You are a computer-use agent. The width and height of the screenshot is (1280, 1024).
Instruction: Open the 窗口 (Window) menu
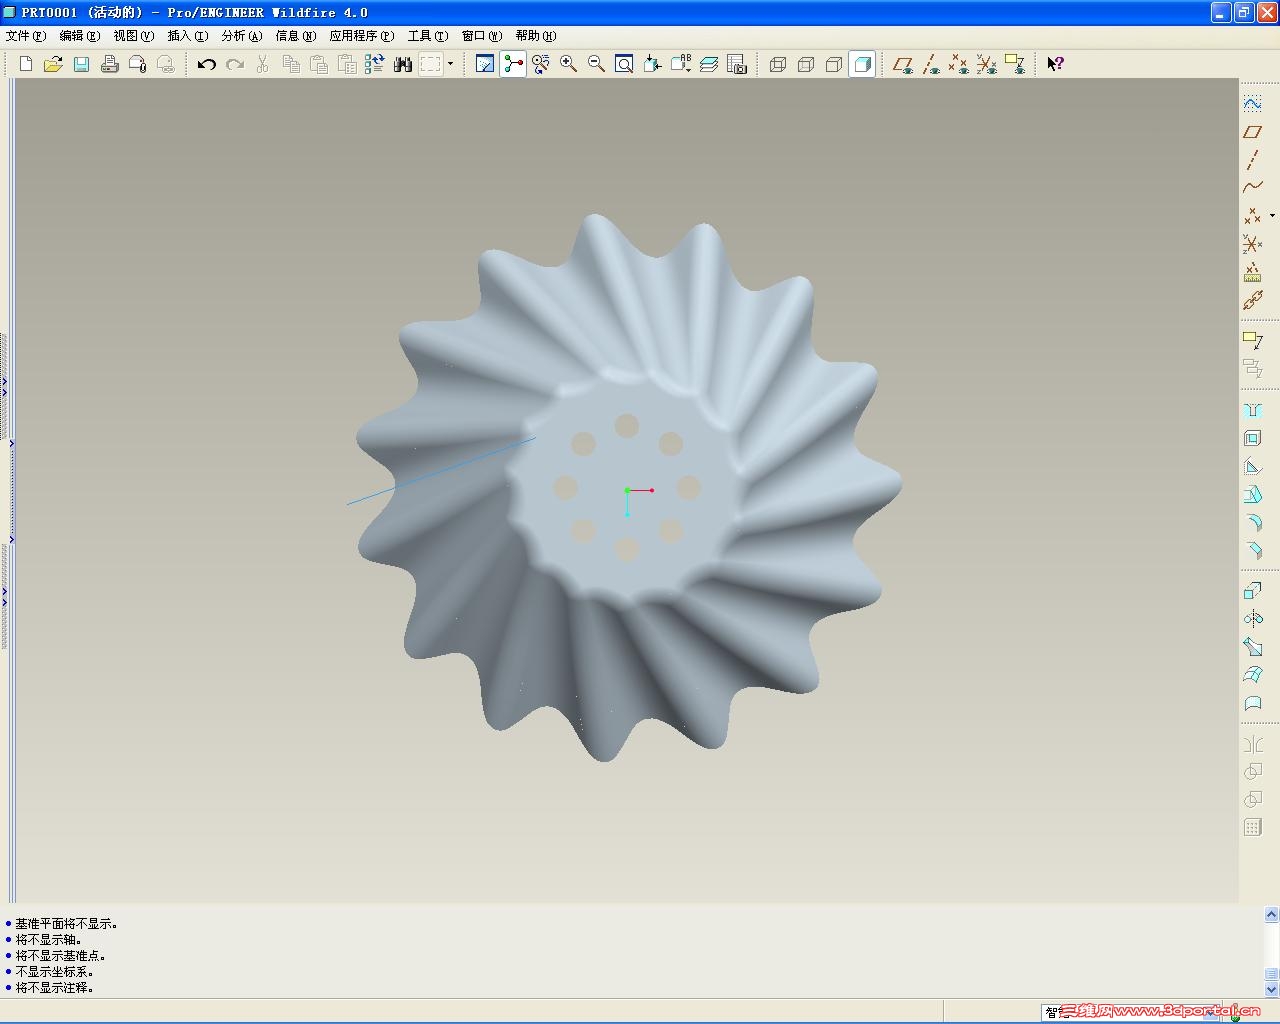pos(482,36)
